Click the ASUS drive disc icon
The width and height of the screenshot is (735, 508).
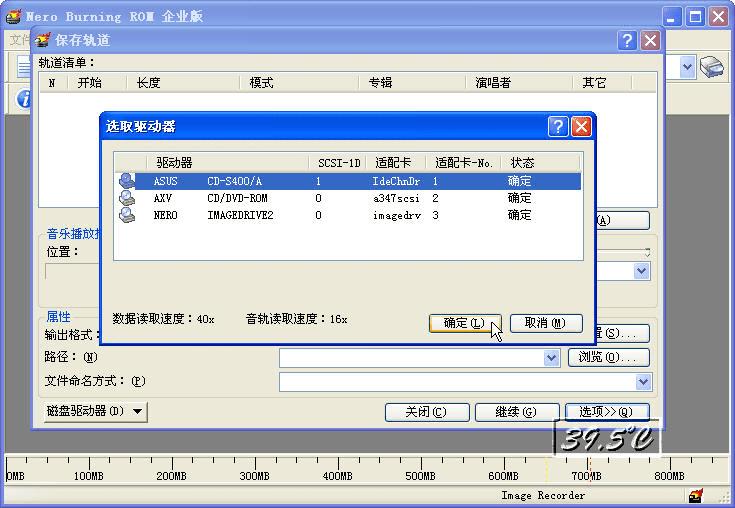127,181
